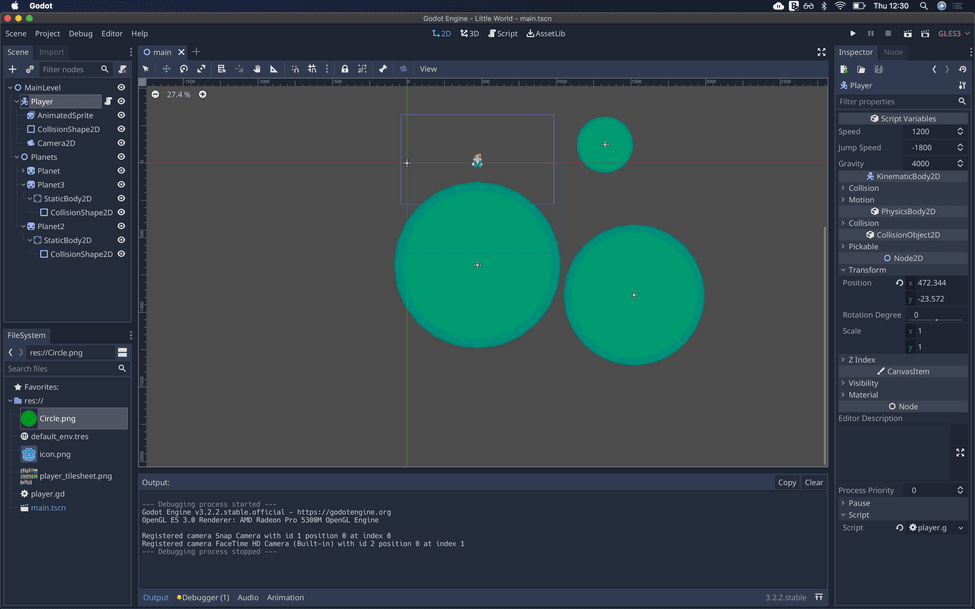The width and height of the screenshot is (975, 609).
Task: Copy the Output log contents
Action: pyautogui.click(x=787, y=482)
